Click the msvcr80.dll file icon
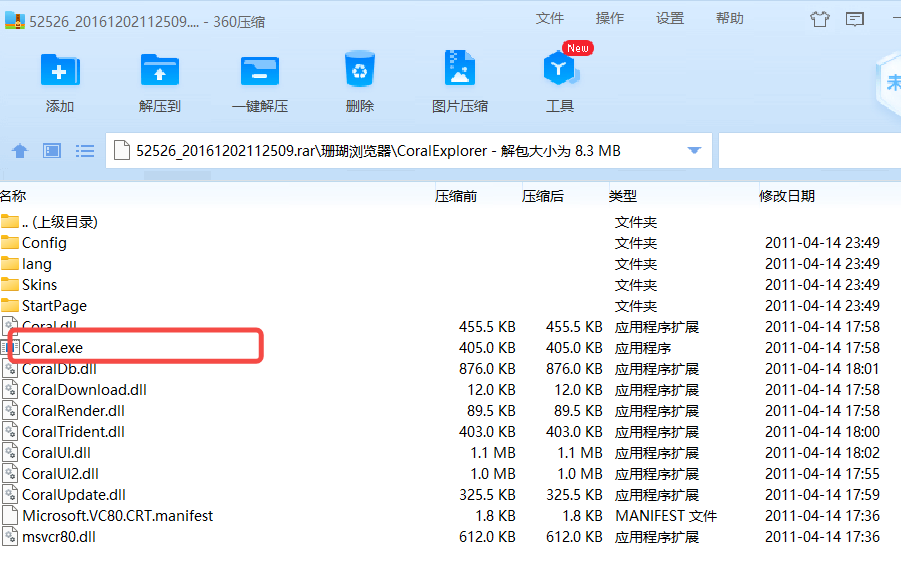Image resolution: width=901 pixels, height=563 pixels. [x=10, y=537]
